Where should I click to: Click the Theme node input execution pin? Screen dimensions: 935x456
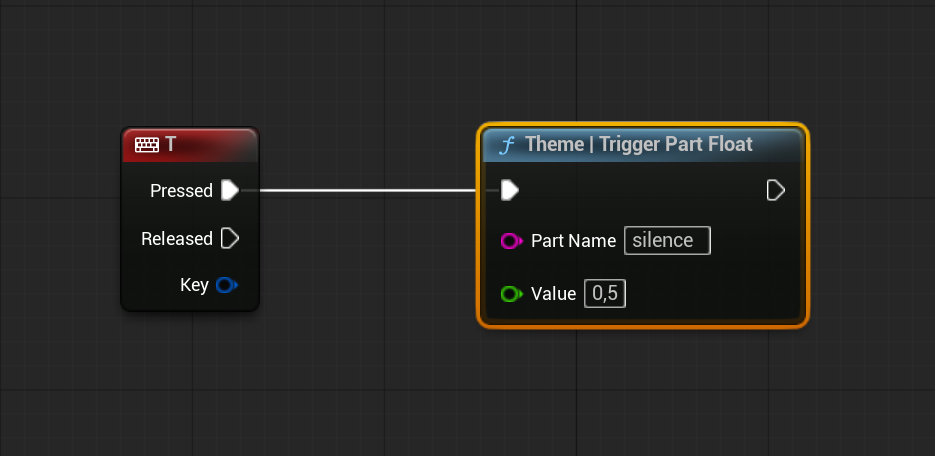[510, 191]
